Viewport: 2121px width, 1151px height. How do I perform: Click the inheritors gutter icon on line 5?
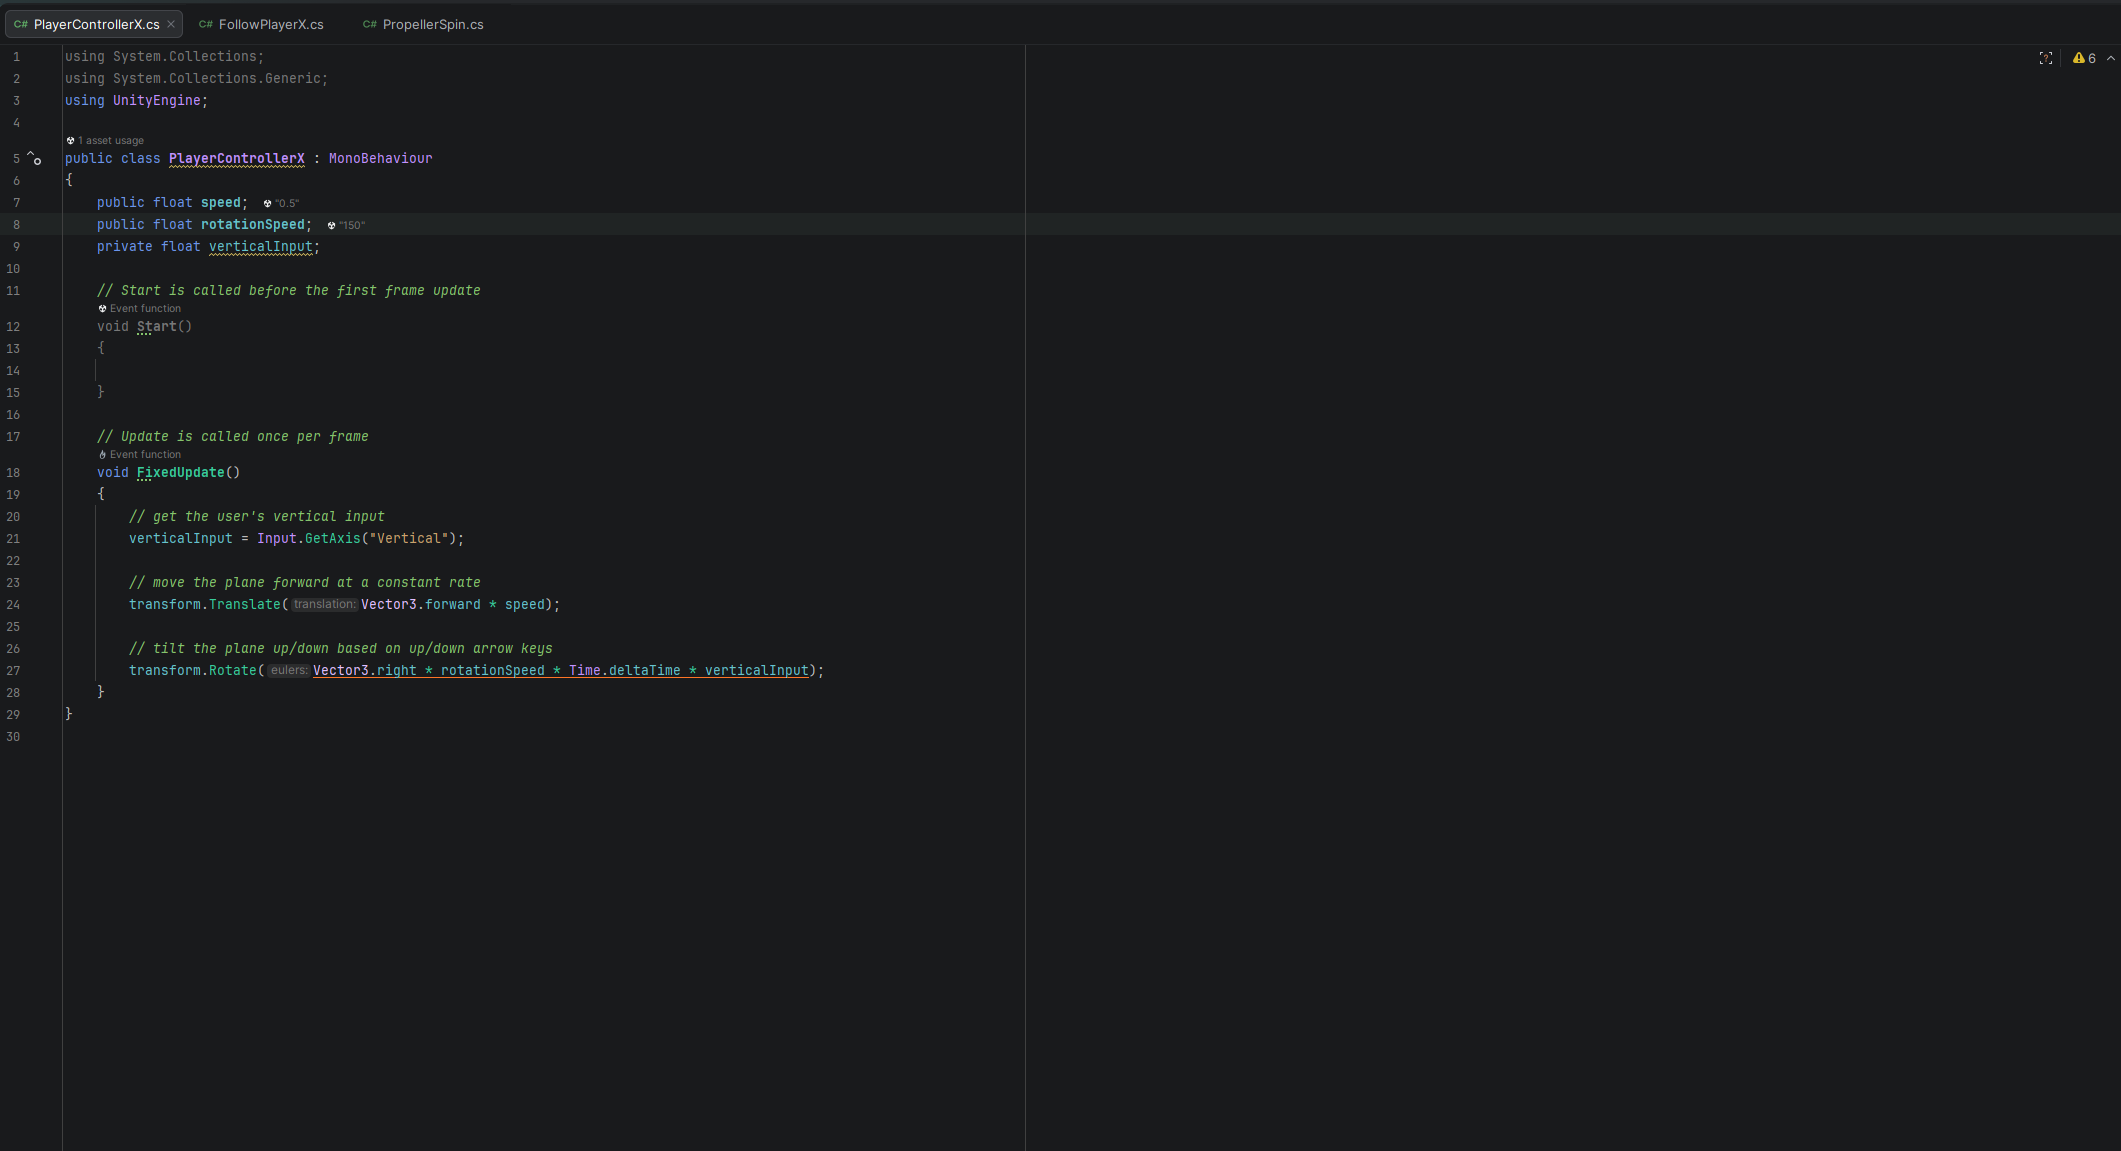click(34, 158)
